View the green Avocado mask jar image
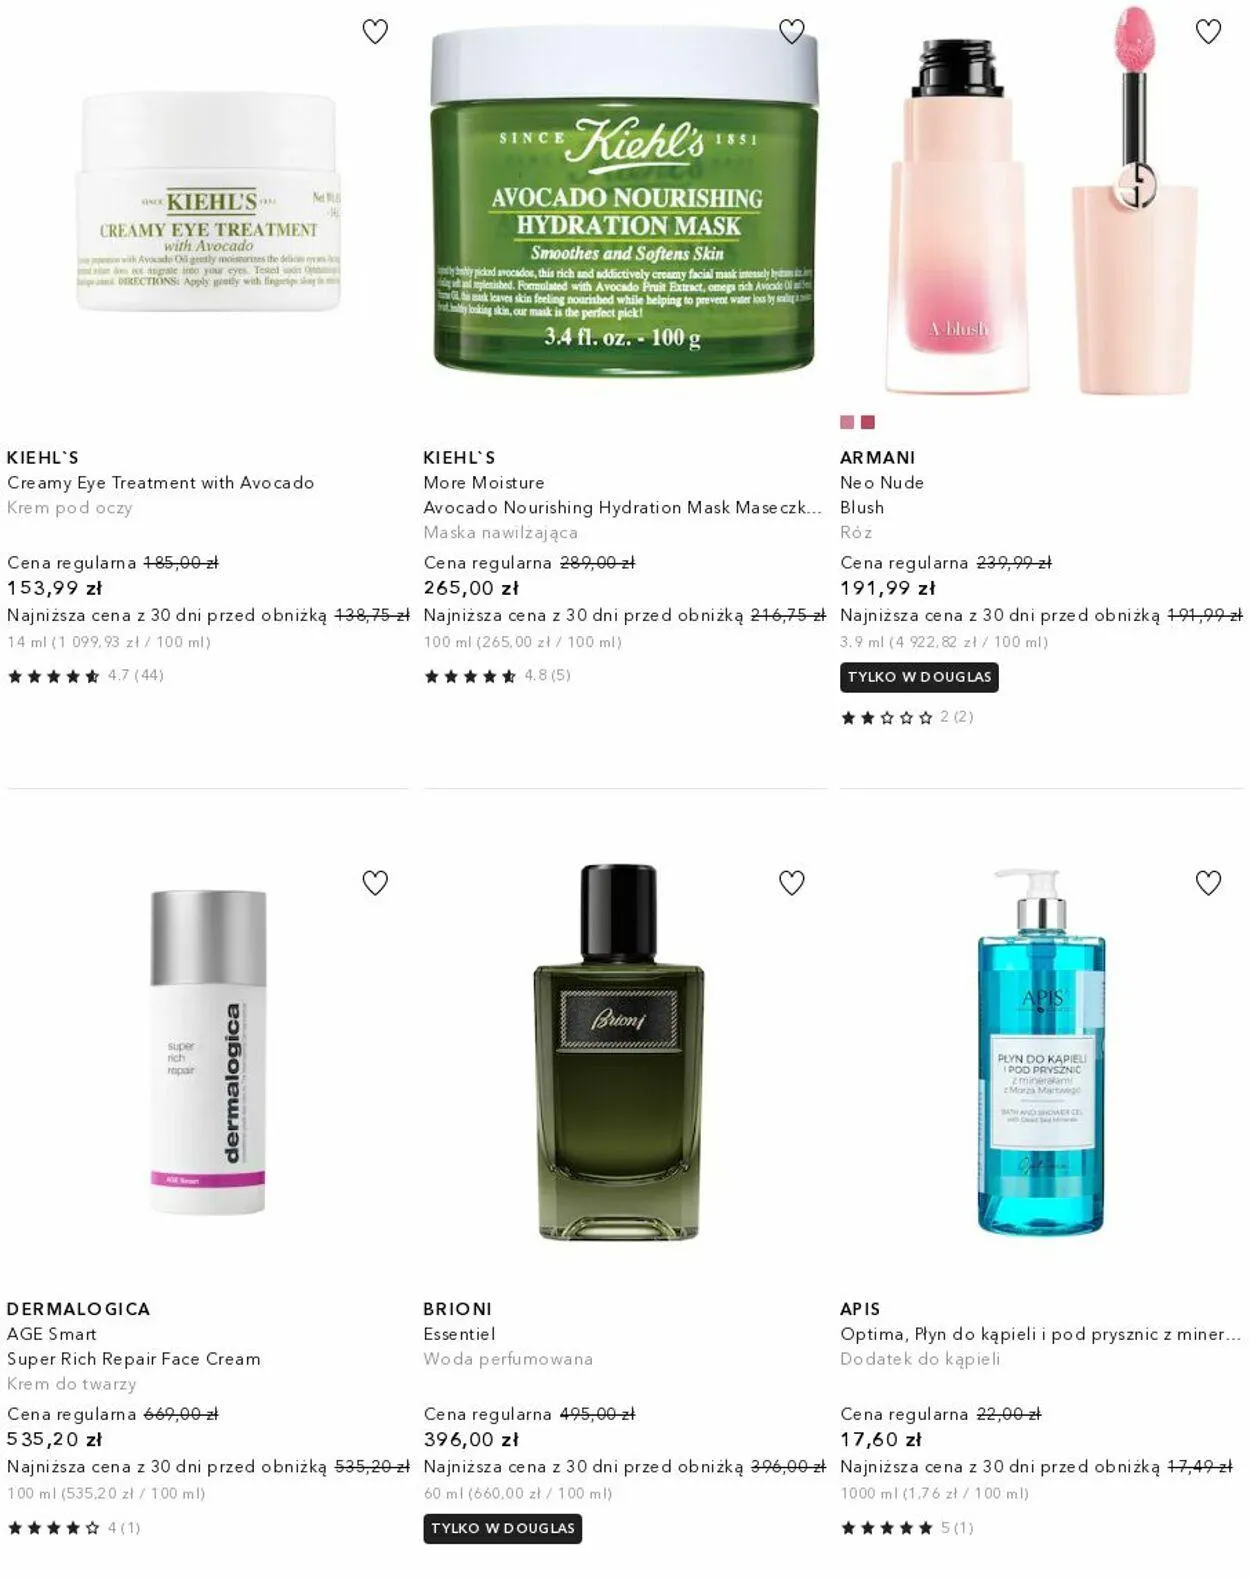 pos(625,201)
